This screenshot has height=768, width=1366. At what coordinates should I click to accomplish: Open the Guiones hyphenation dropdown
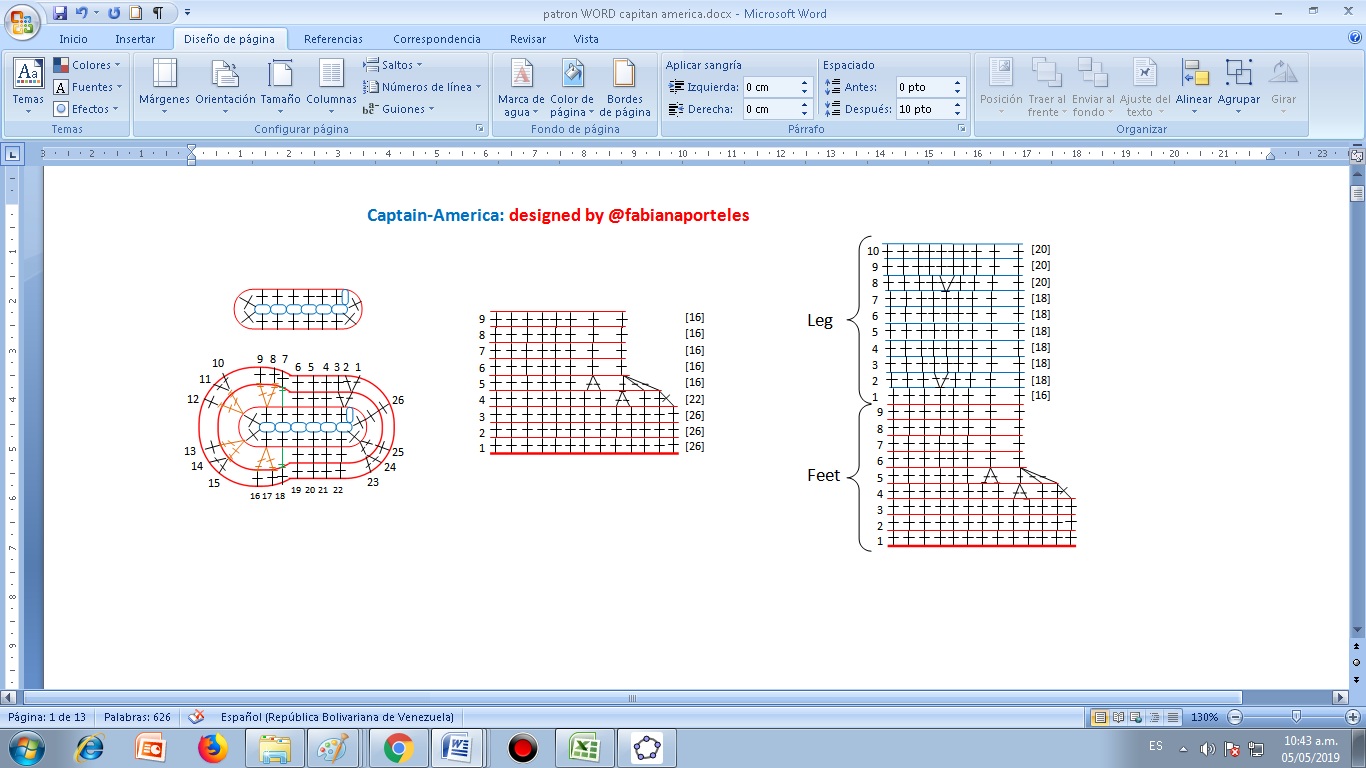click(x=399, y=109)
